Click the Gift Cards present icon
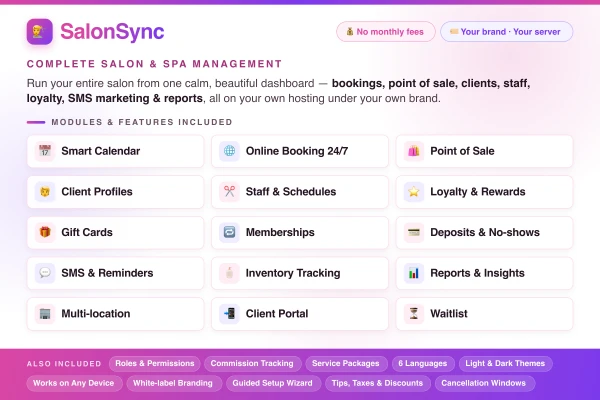The image size is (600, 400). click(45, 232)
